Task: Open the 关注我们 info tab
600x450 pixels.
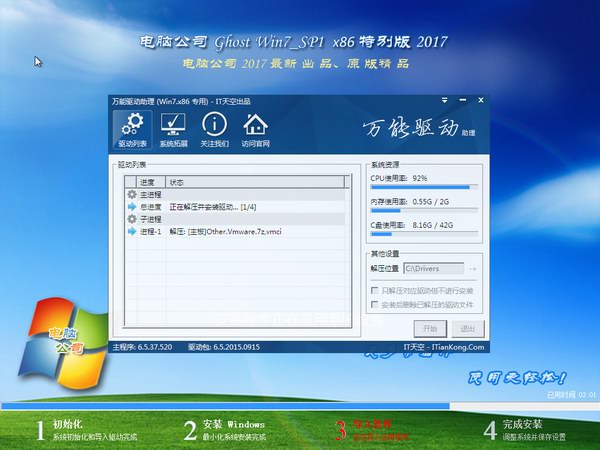Action: 214,130
